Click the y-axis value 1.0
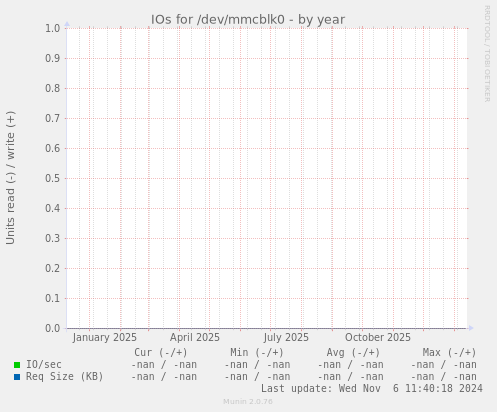Viewport: 497px width, 412px height. (x=53, y=28)
